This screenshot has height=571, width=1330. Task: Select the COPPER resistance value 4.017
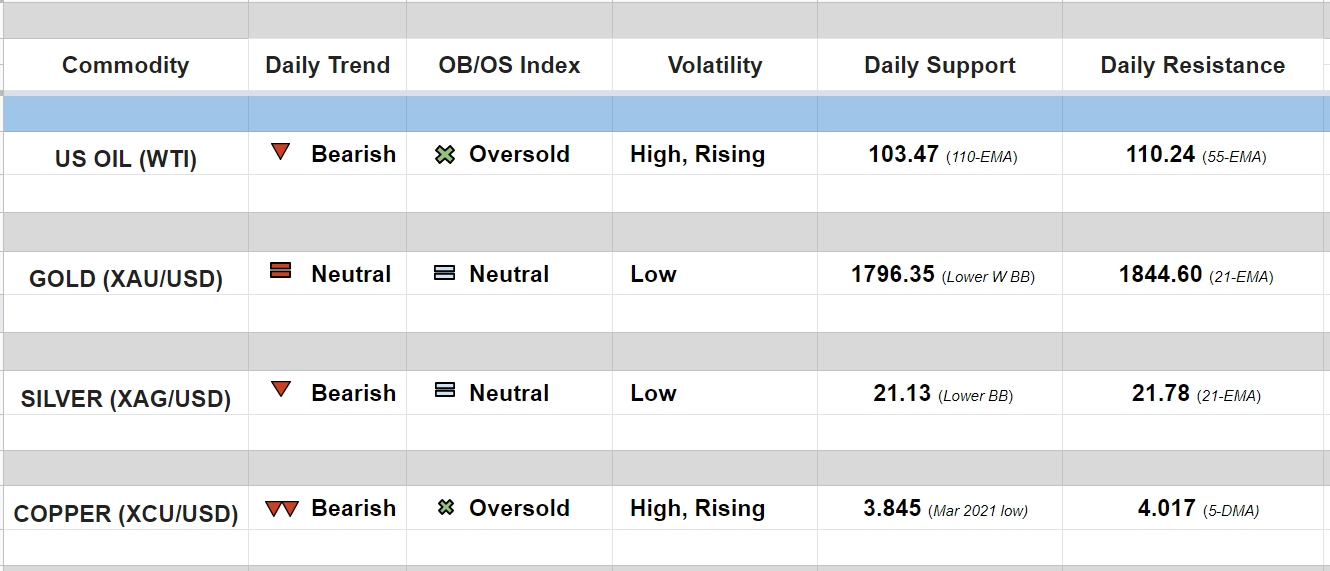[x=1166, y=508]
